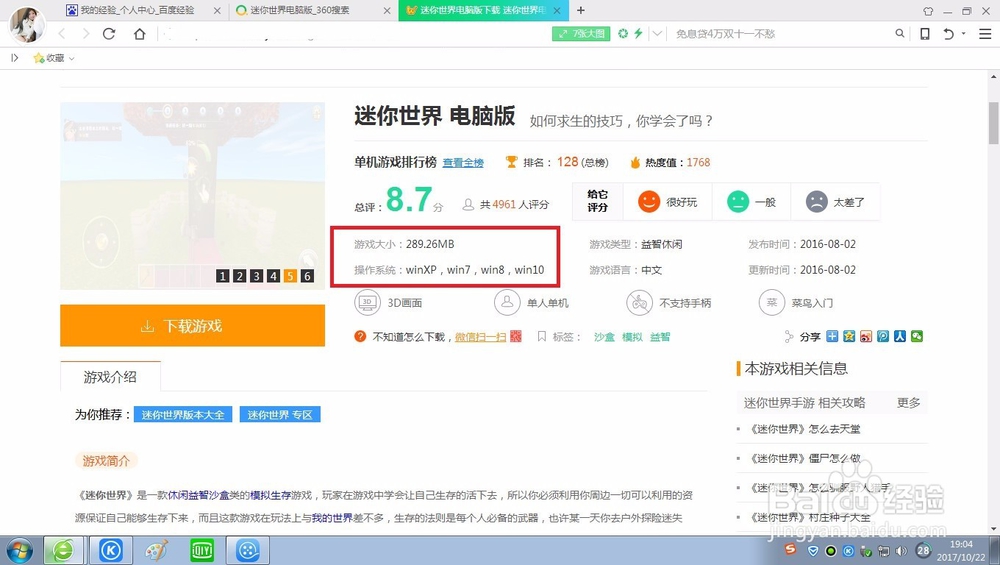Expand the dropdown arrow beside undo icon
Screen dimensions: 1000x565
coord(964,33)
